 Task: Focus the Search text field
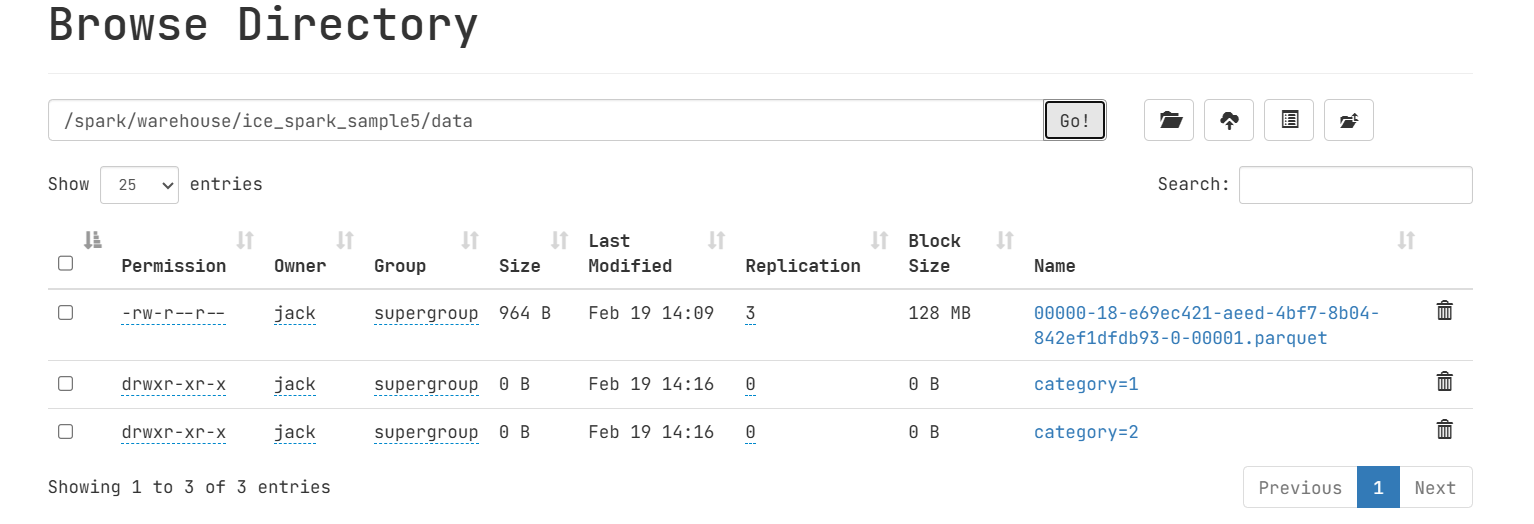pyautogui.click(x=1355, y=185)
